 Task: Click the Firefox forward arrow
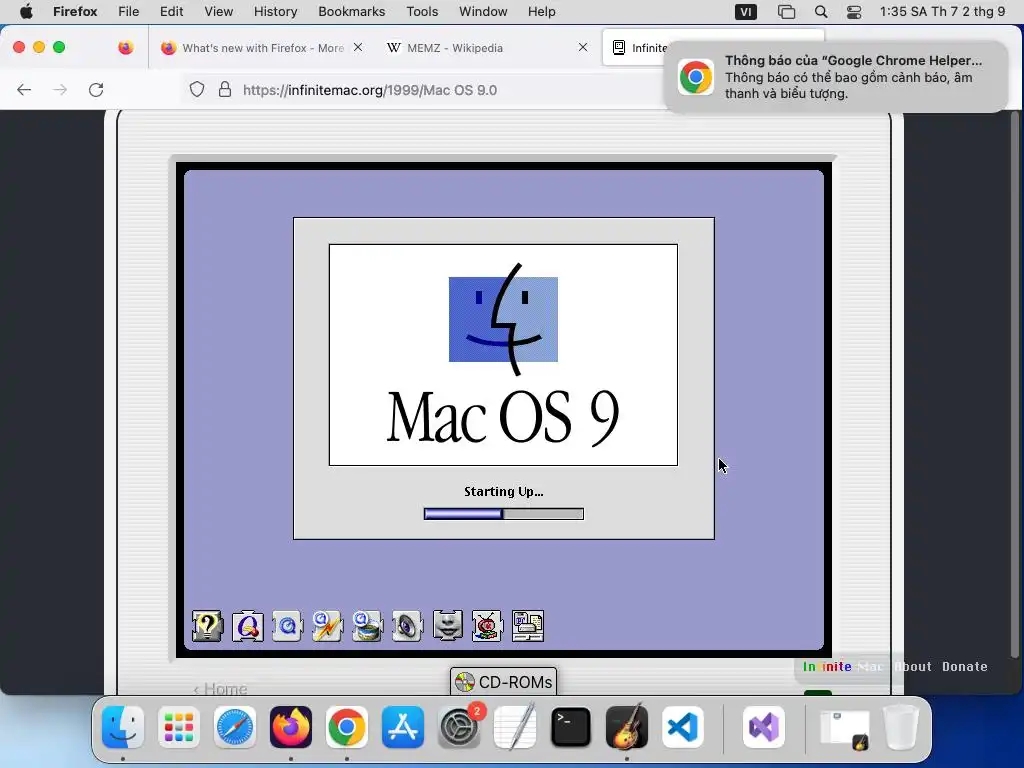click(x=60, y=89)
